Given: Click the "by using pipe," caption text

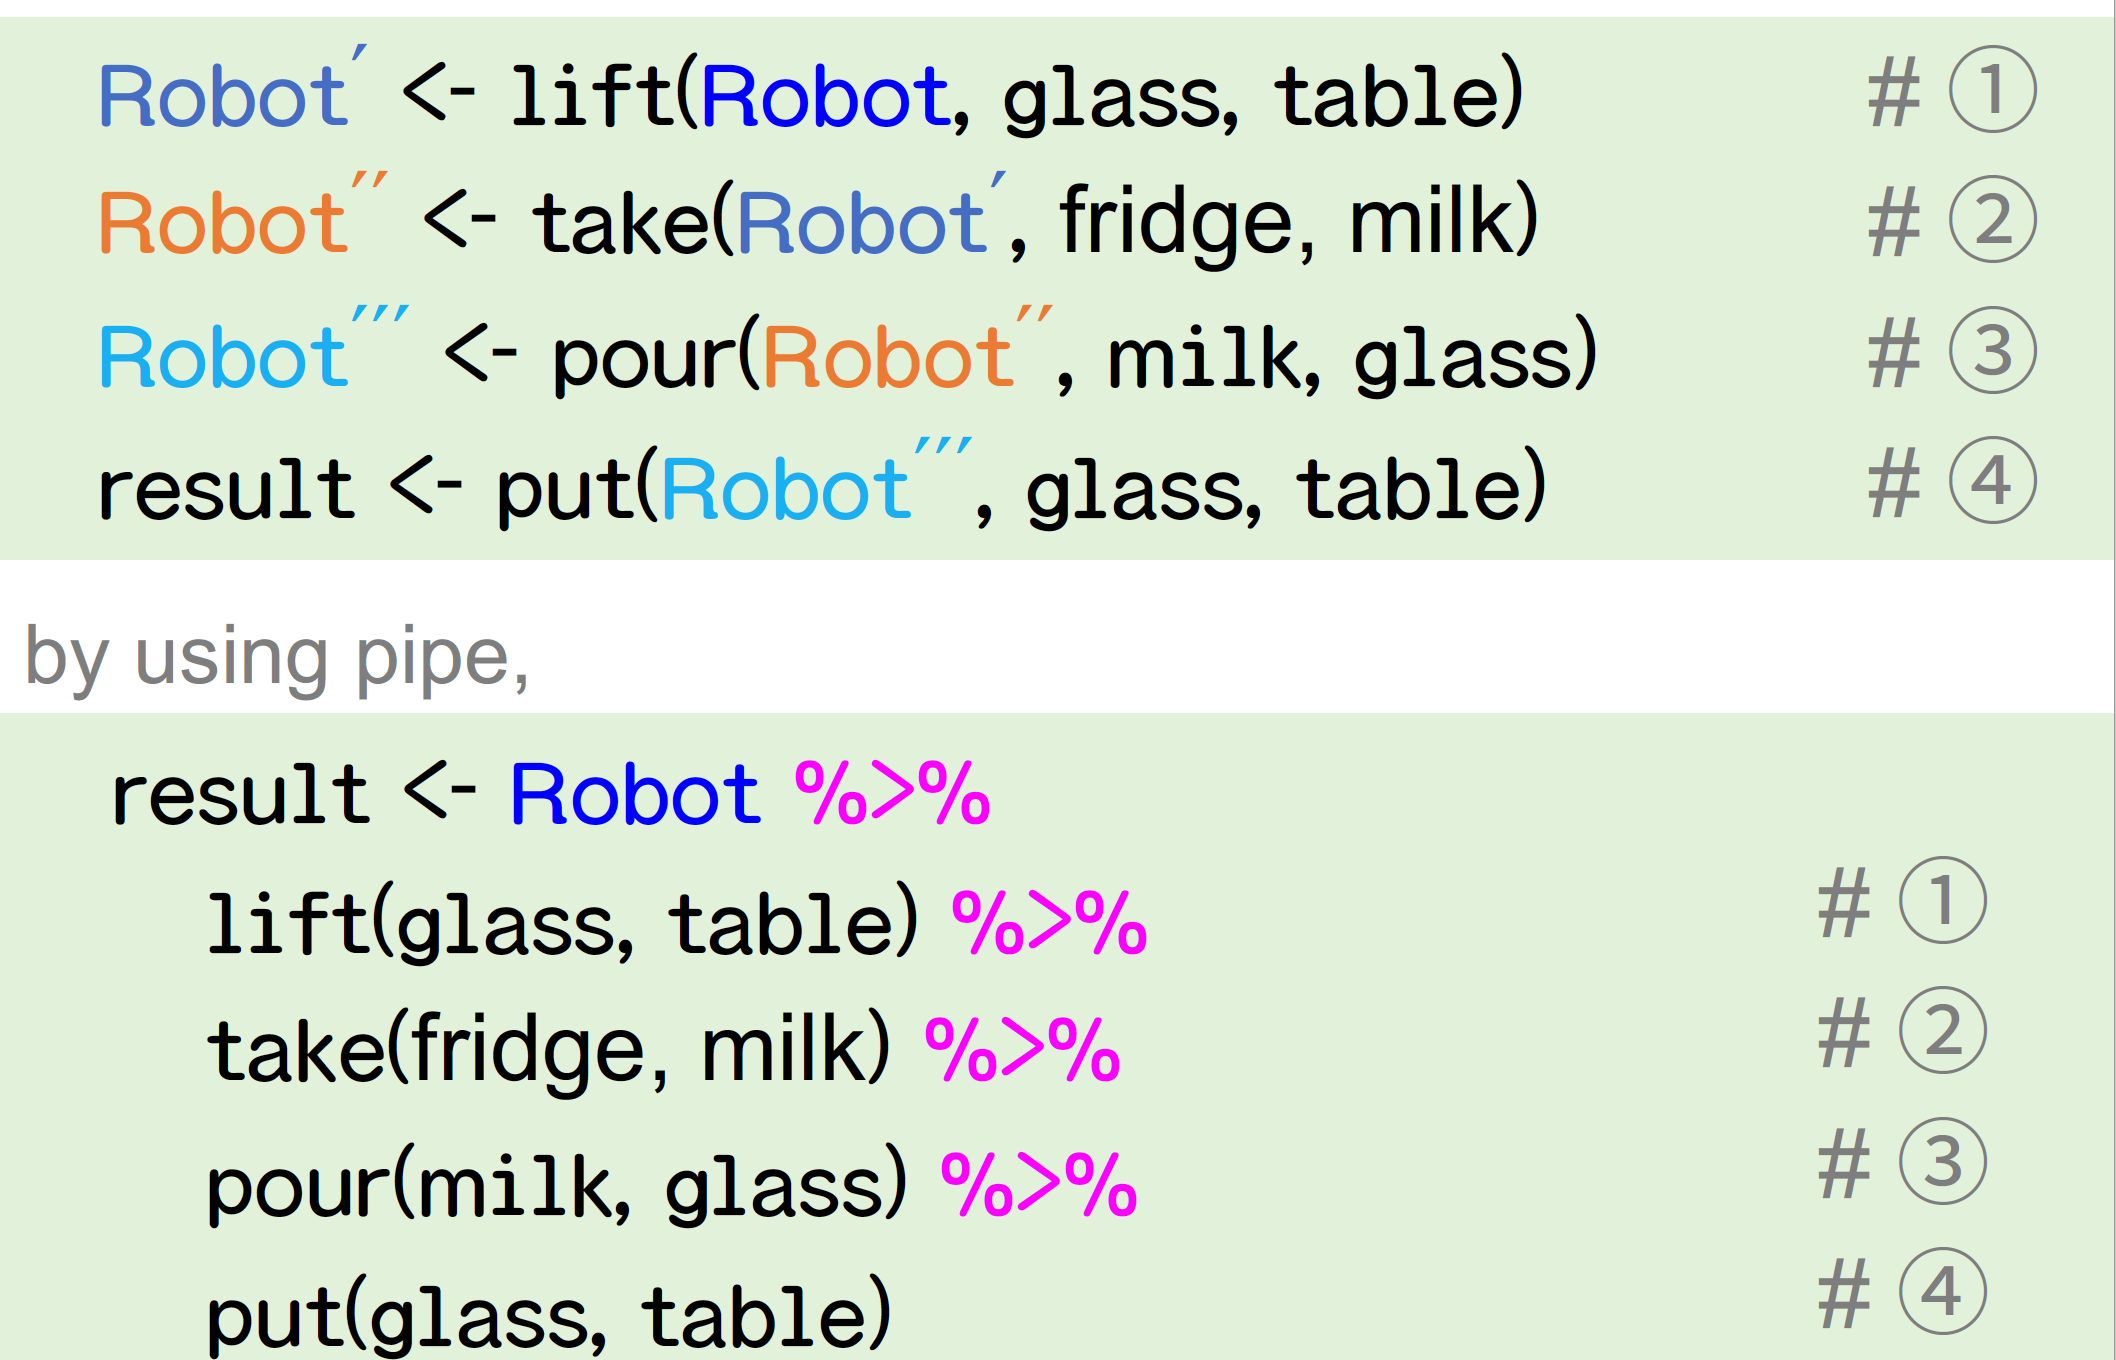Looking at the screenshot, I should 277,658.
